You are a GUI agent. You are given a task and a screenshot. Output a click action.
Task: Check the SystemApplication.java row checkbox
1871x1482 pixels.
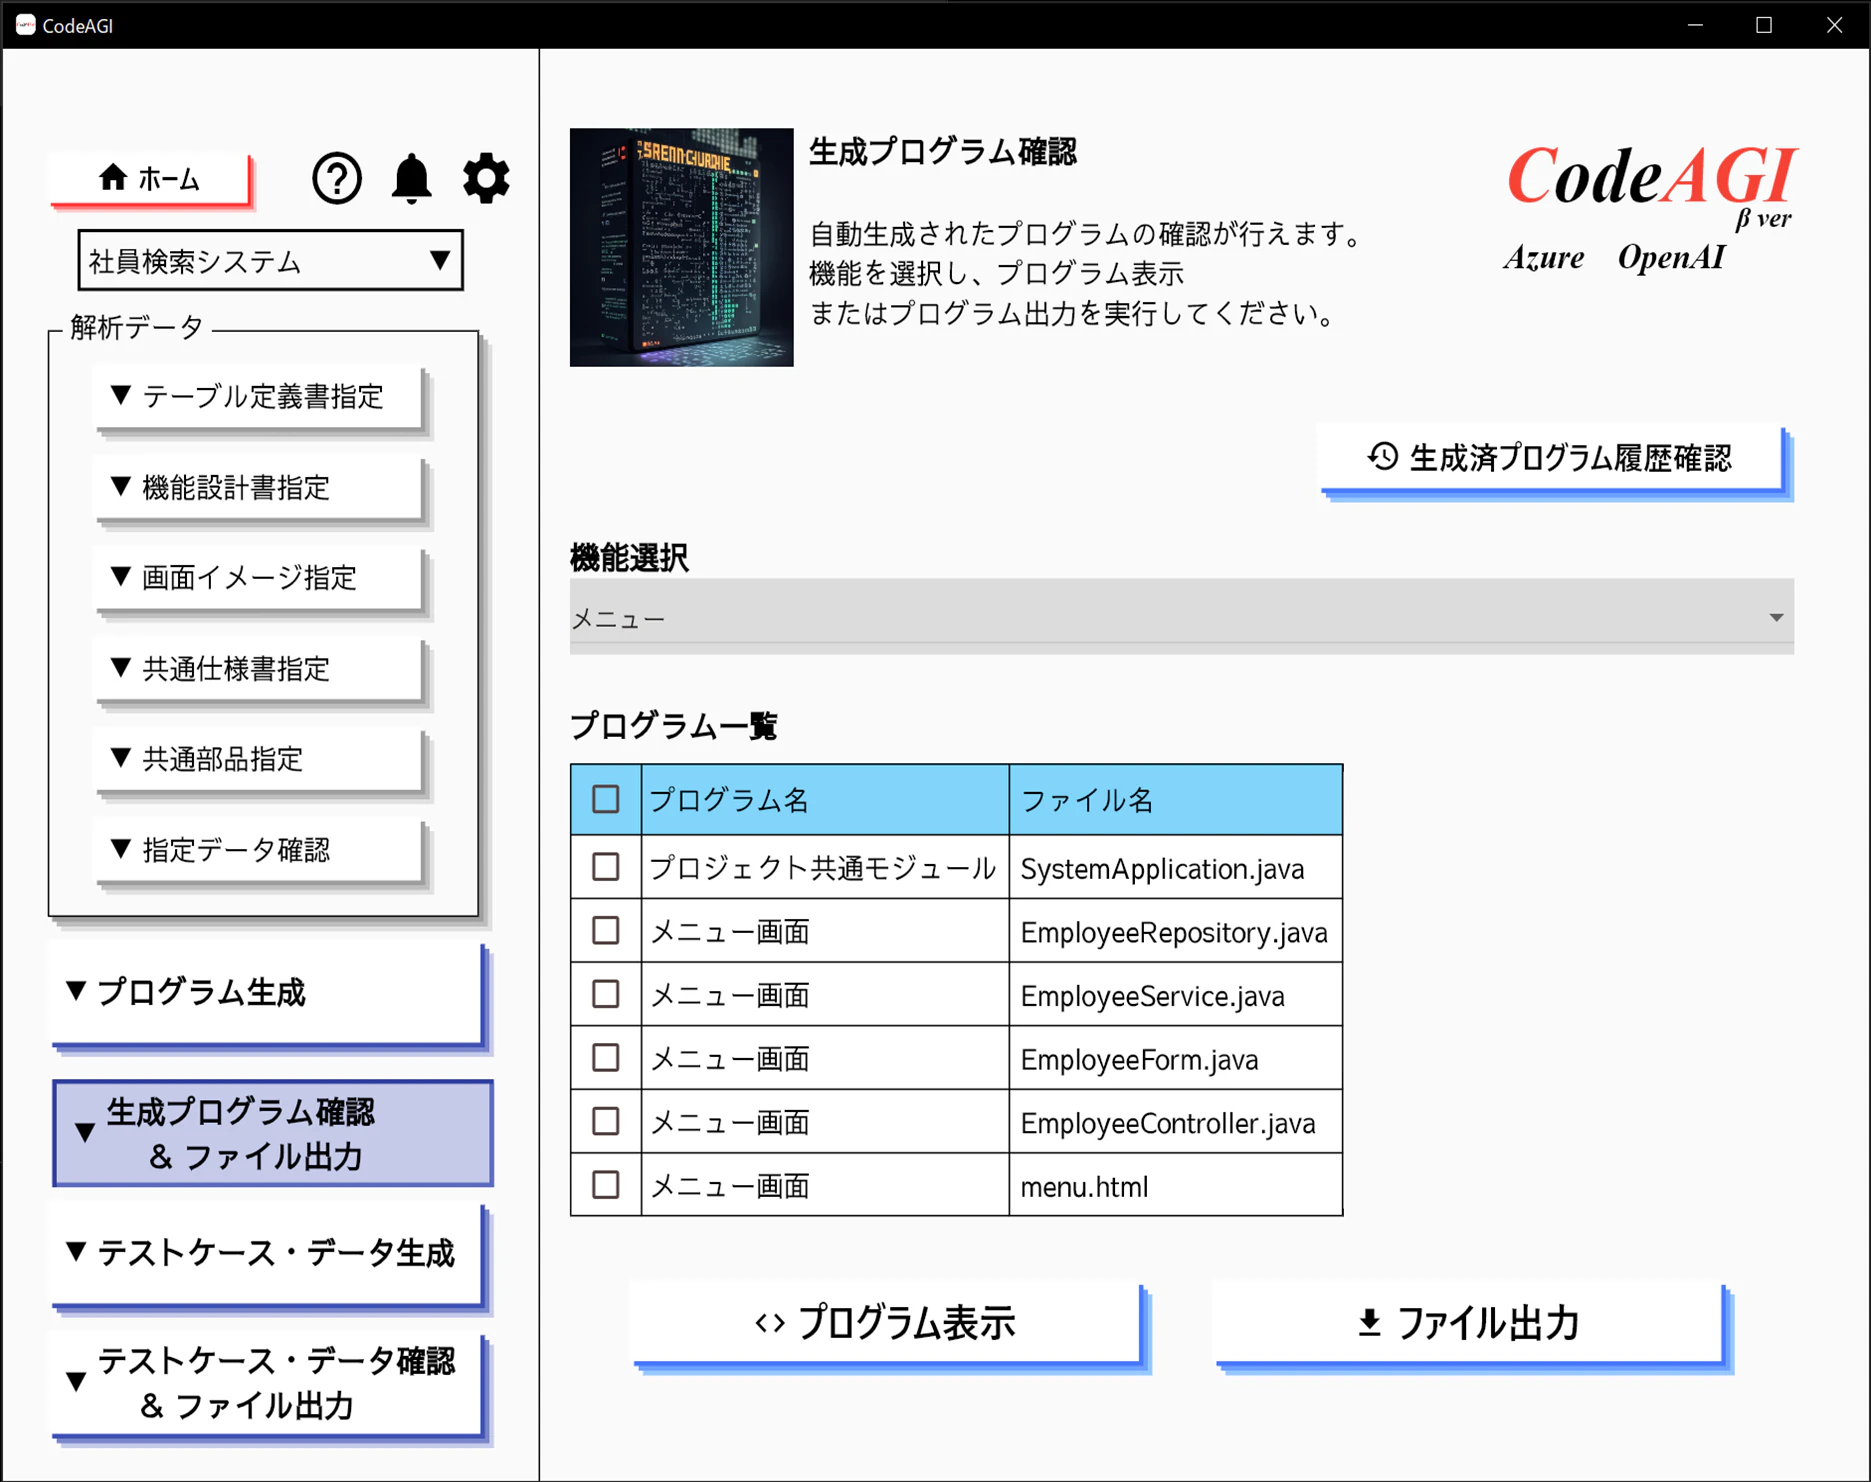coord(606,867)
